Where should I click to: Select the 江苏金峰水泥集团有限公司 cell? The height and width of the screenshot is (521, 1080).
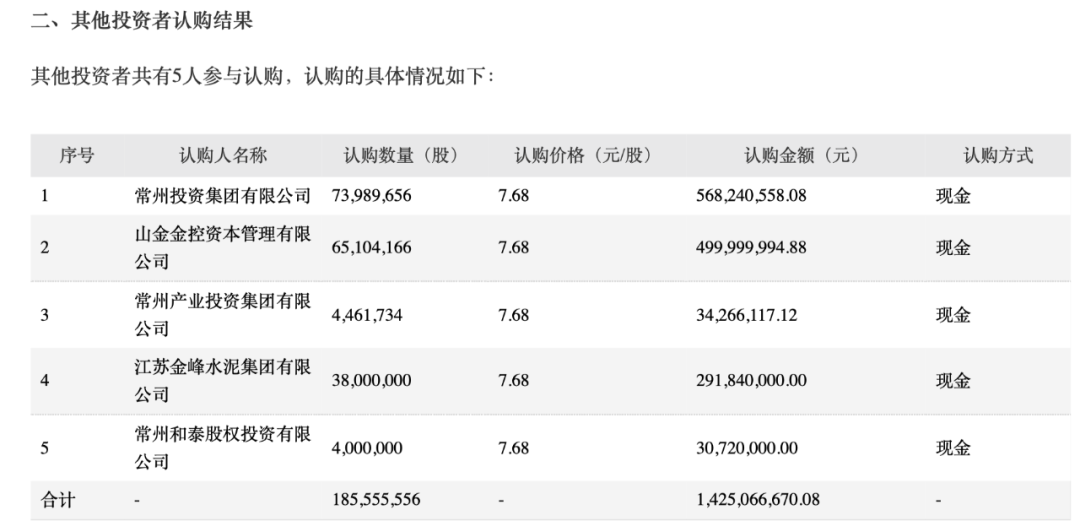tap(223, 381)
